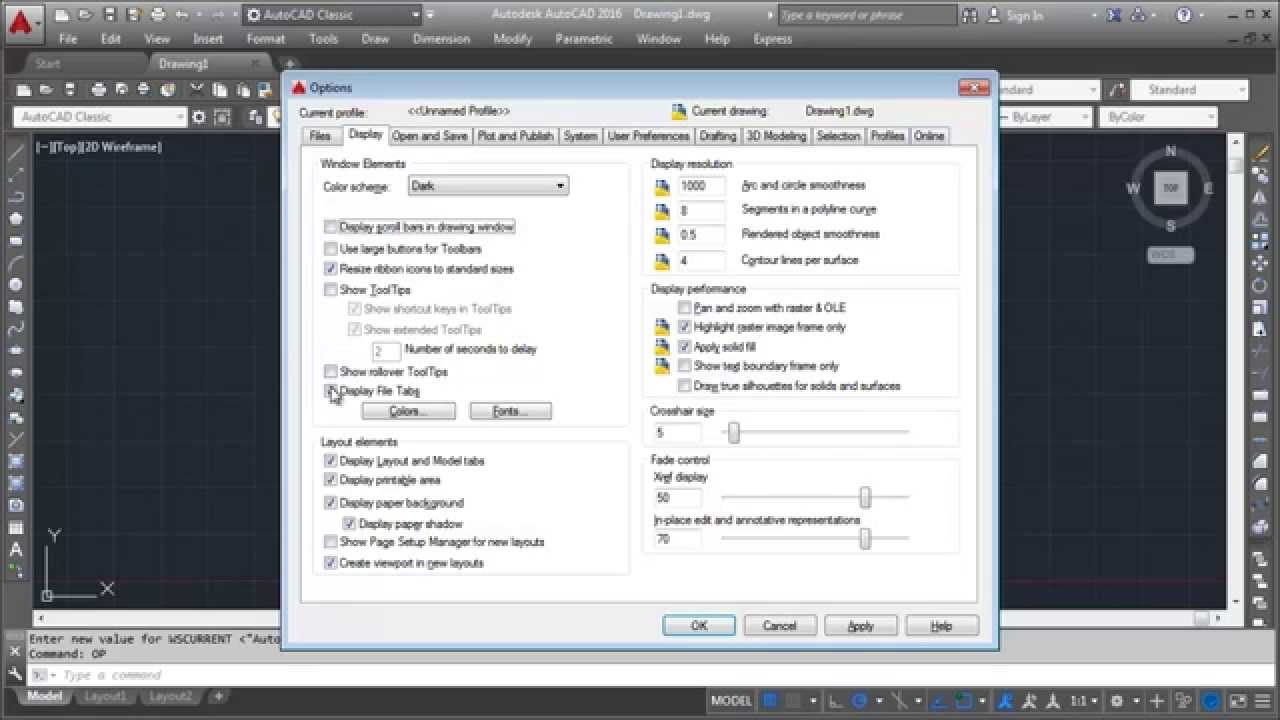Screen dimensions: 1280x720
Task: Click the new drawing tab plus button
Action: point(289,64)
